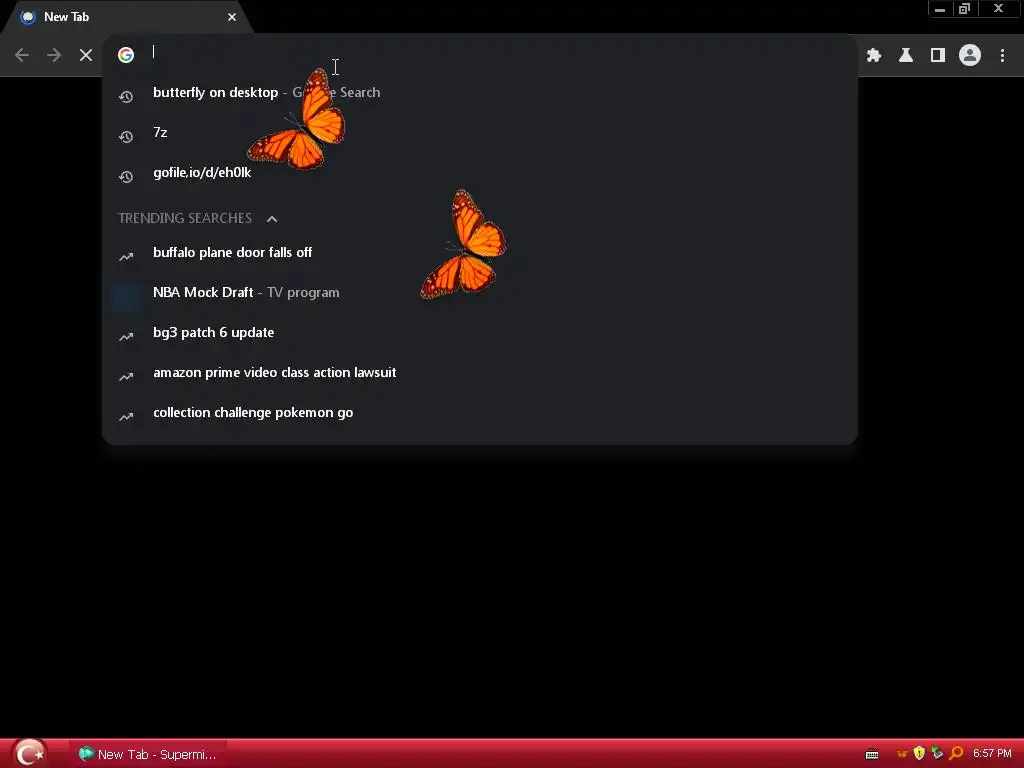Go back with the back arrow
Screen dimensions: 1024x768
[22, 55]
